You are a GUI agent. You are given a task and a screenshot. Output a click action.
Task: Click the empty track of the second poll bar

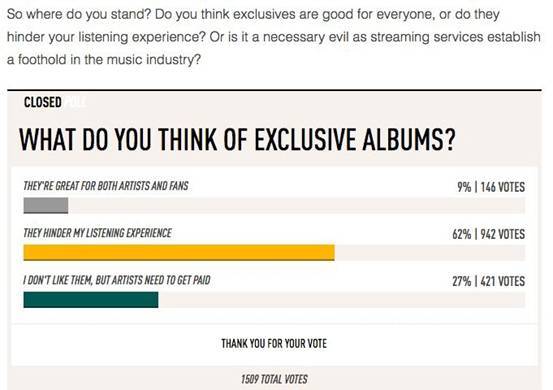[430, 253]
